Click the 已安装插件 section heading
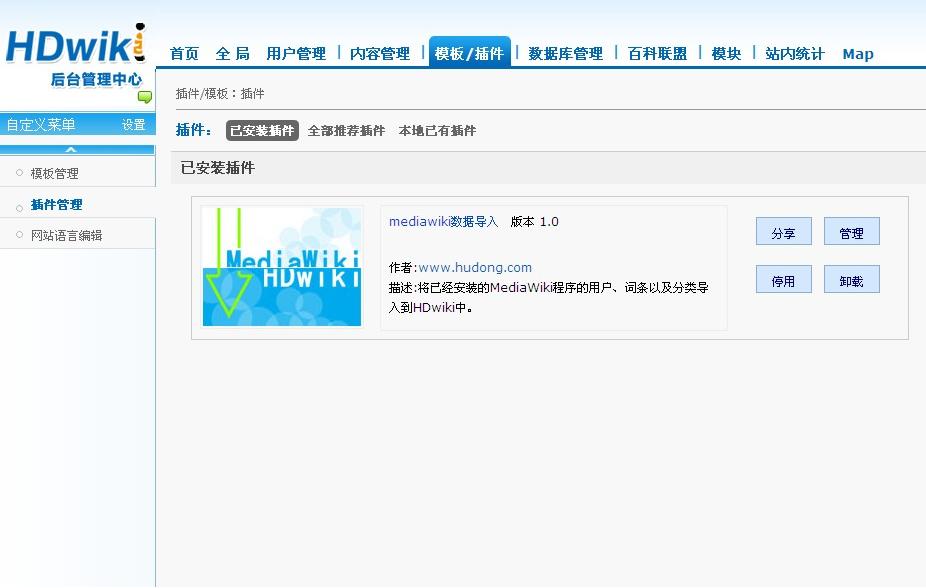 click(218, 168)
